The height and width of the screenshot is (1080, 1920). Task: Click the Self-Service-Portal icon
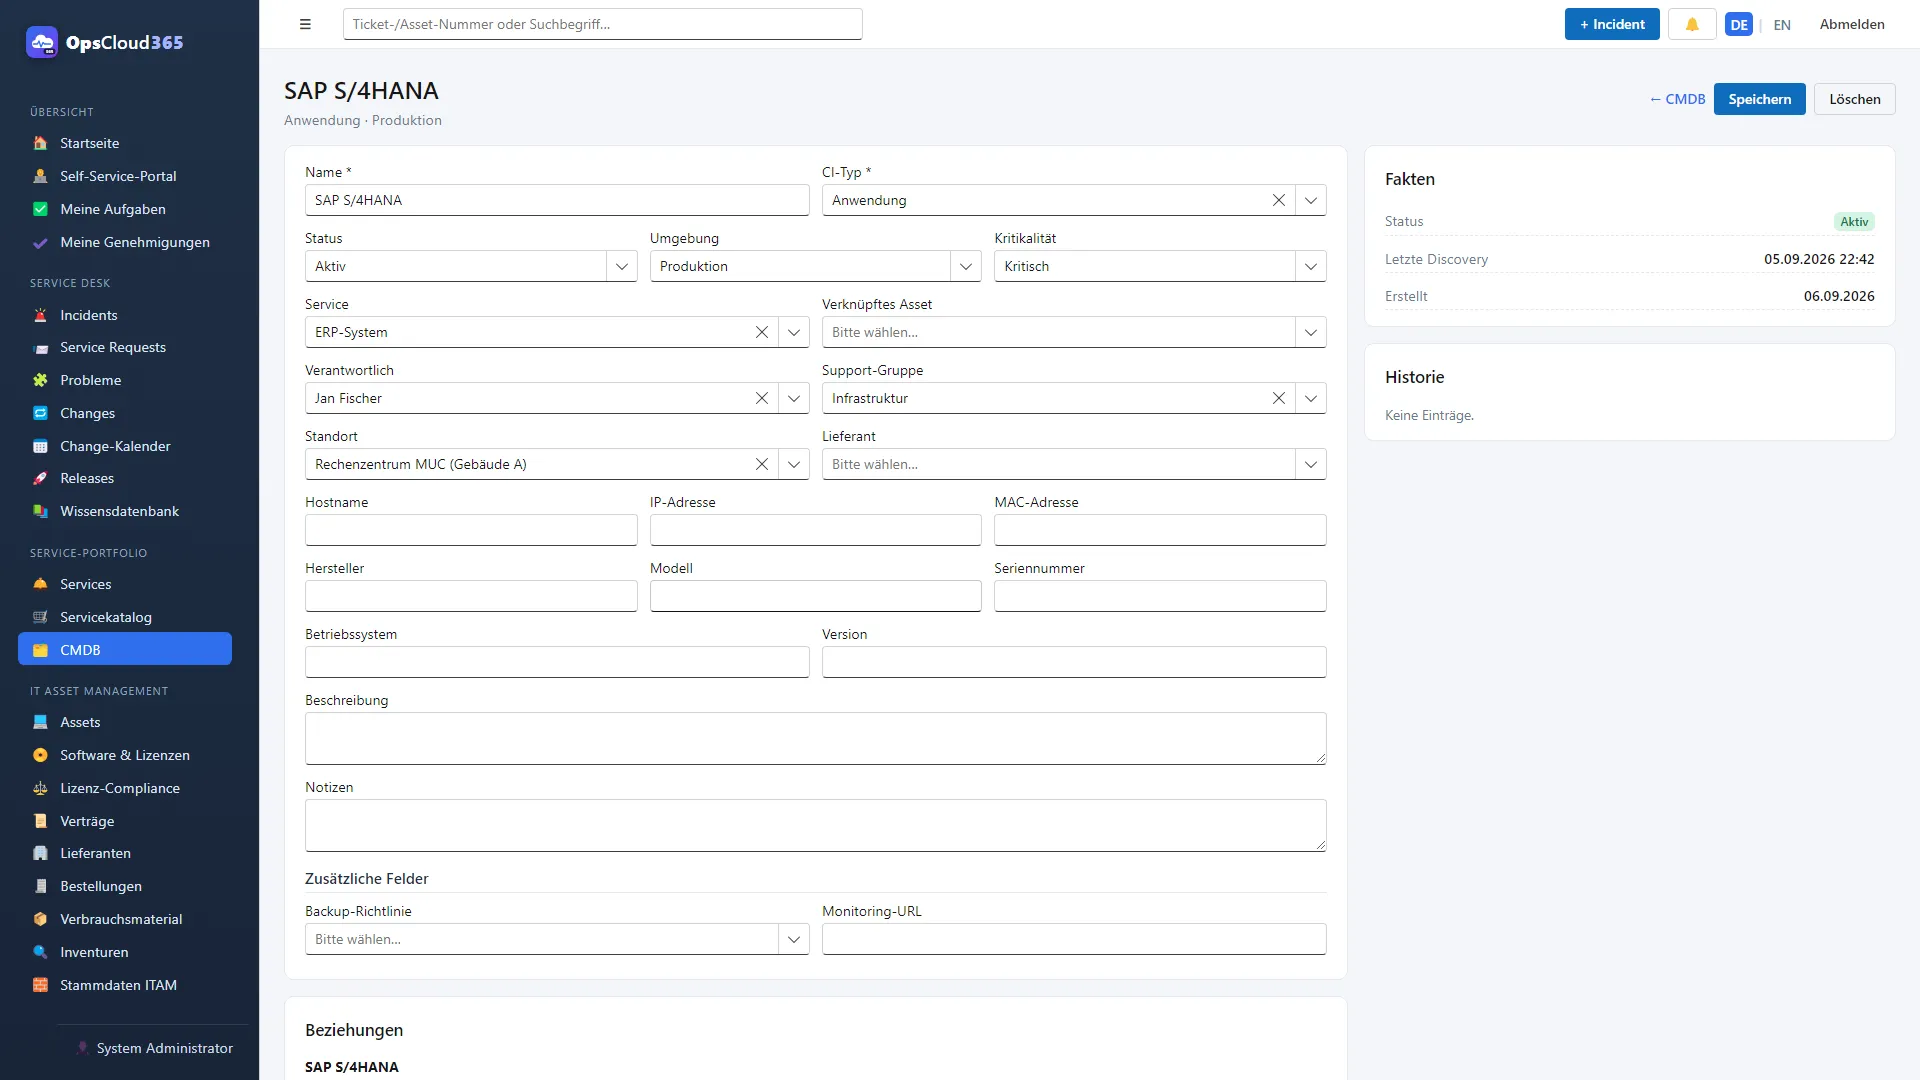click(x=40, y=176)
